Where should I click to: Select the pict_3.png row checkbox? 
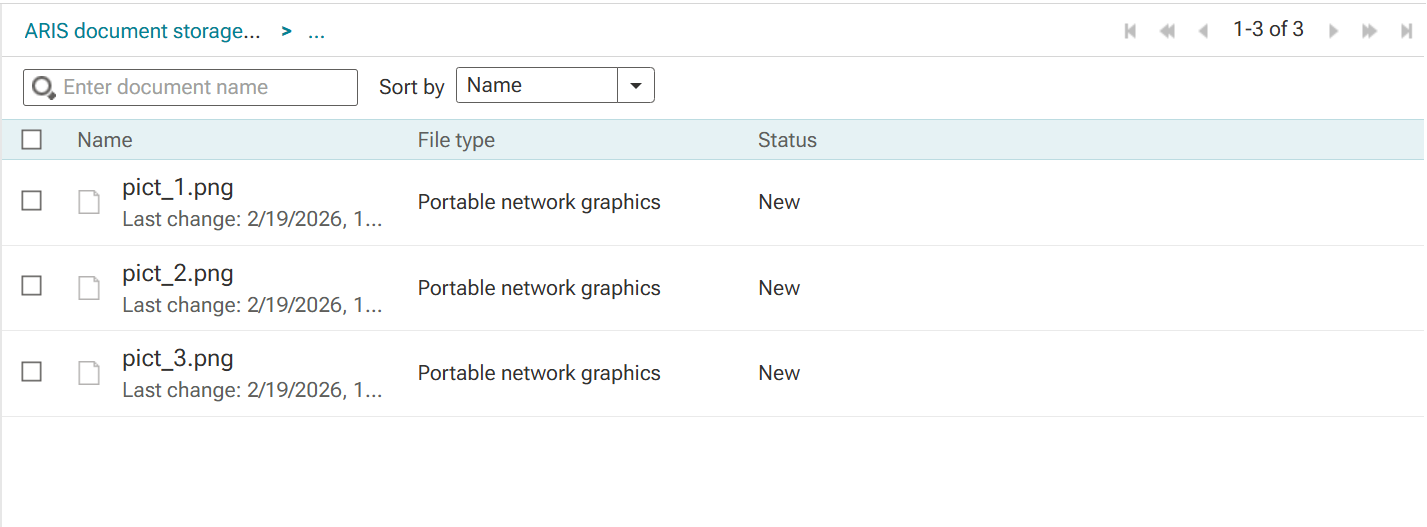click(x=32, y=372)
